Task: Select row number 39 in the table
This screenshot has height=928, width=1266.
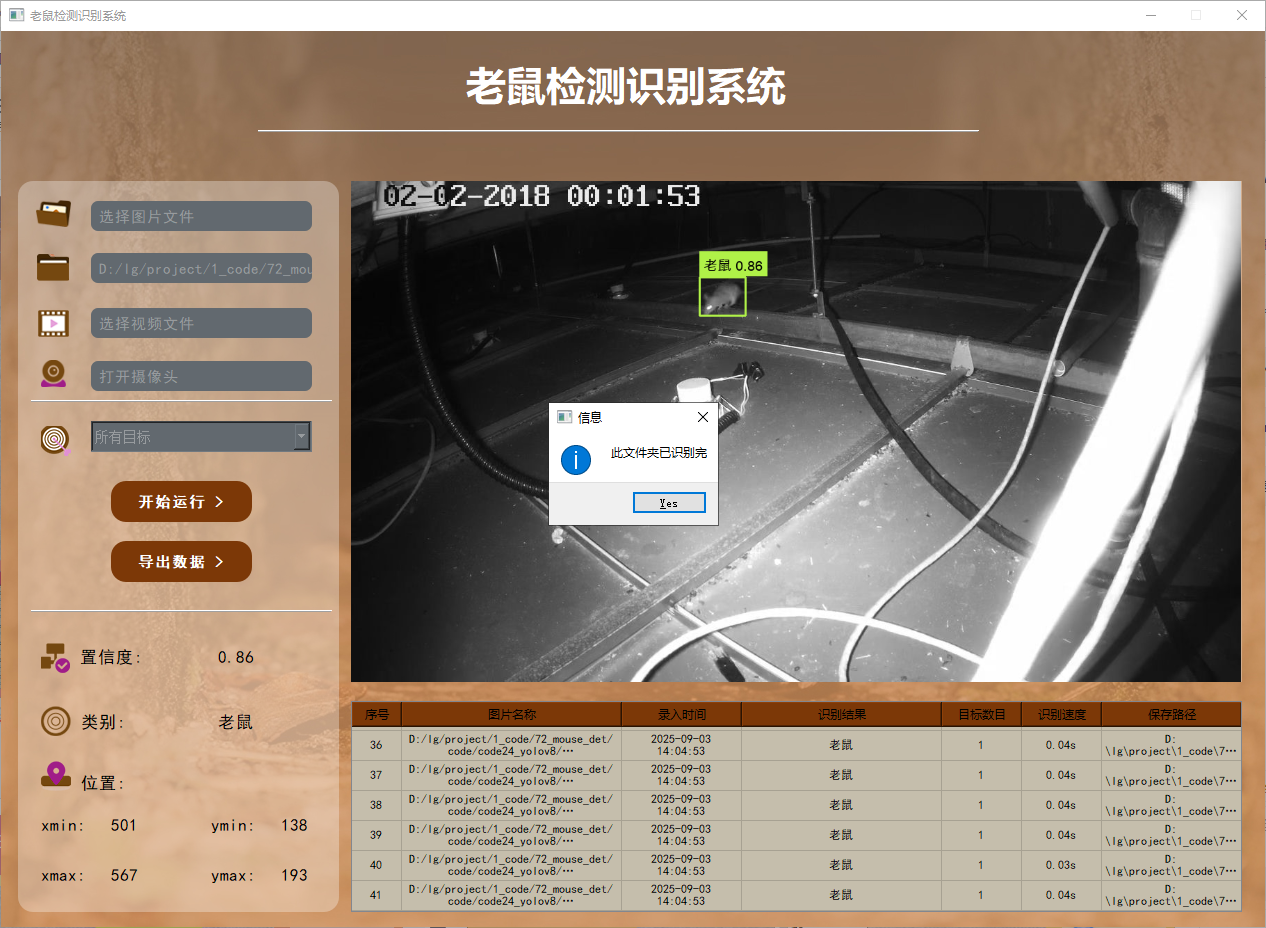Action: [376, 835]
